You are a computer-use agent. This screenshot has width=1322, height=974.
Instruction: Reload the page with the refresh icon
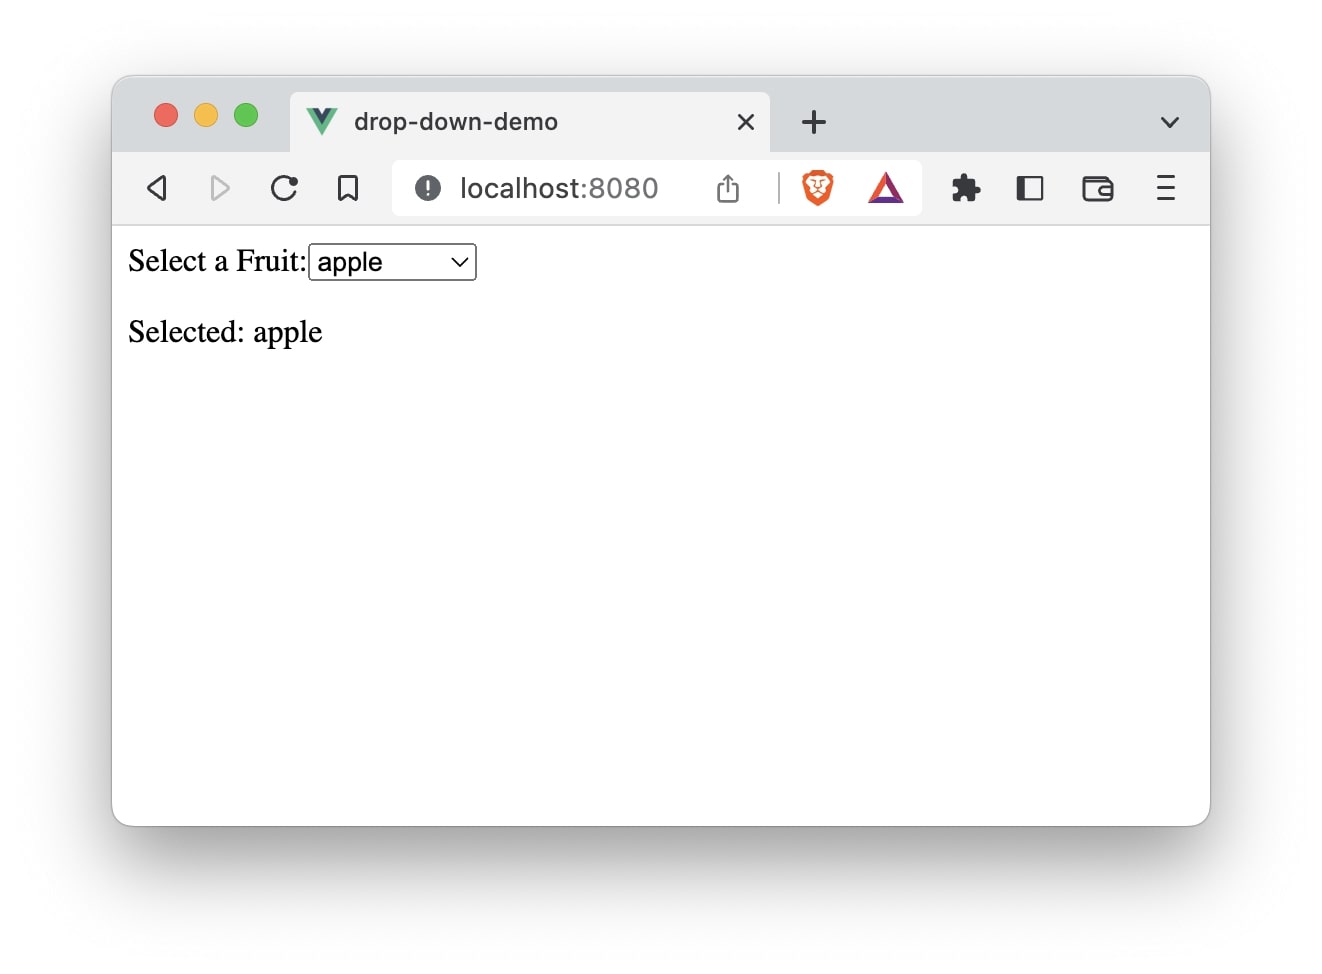point(284,188)
